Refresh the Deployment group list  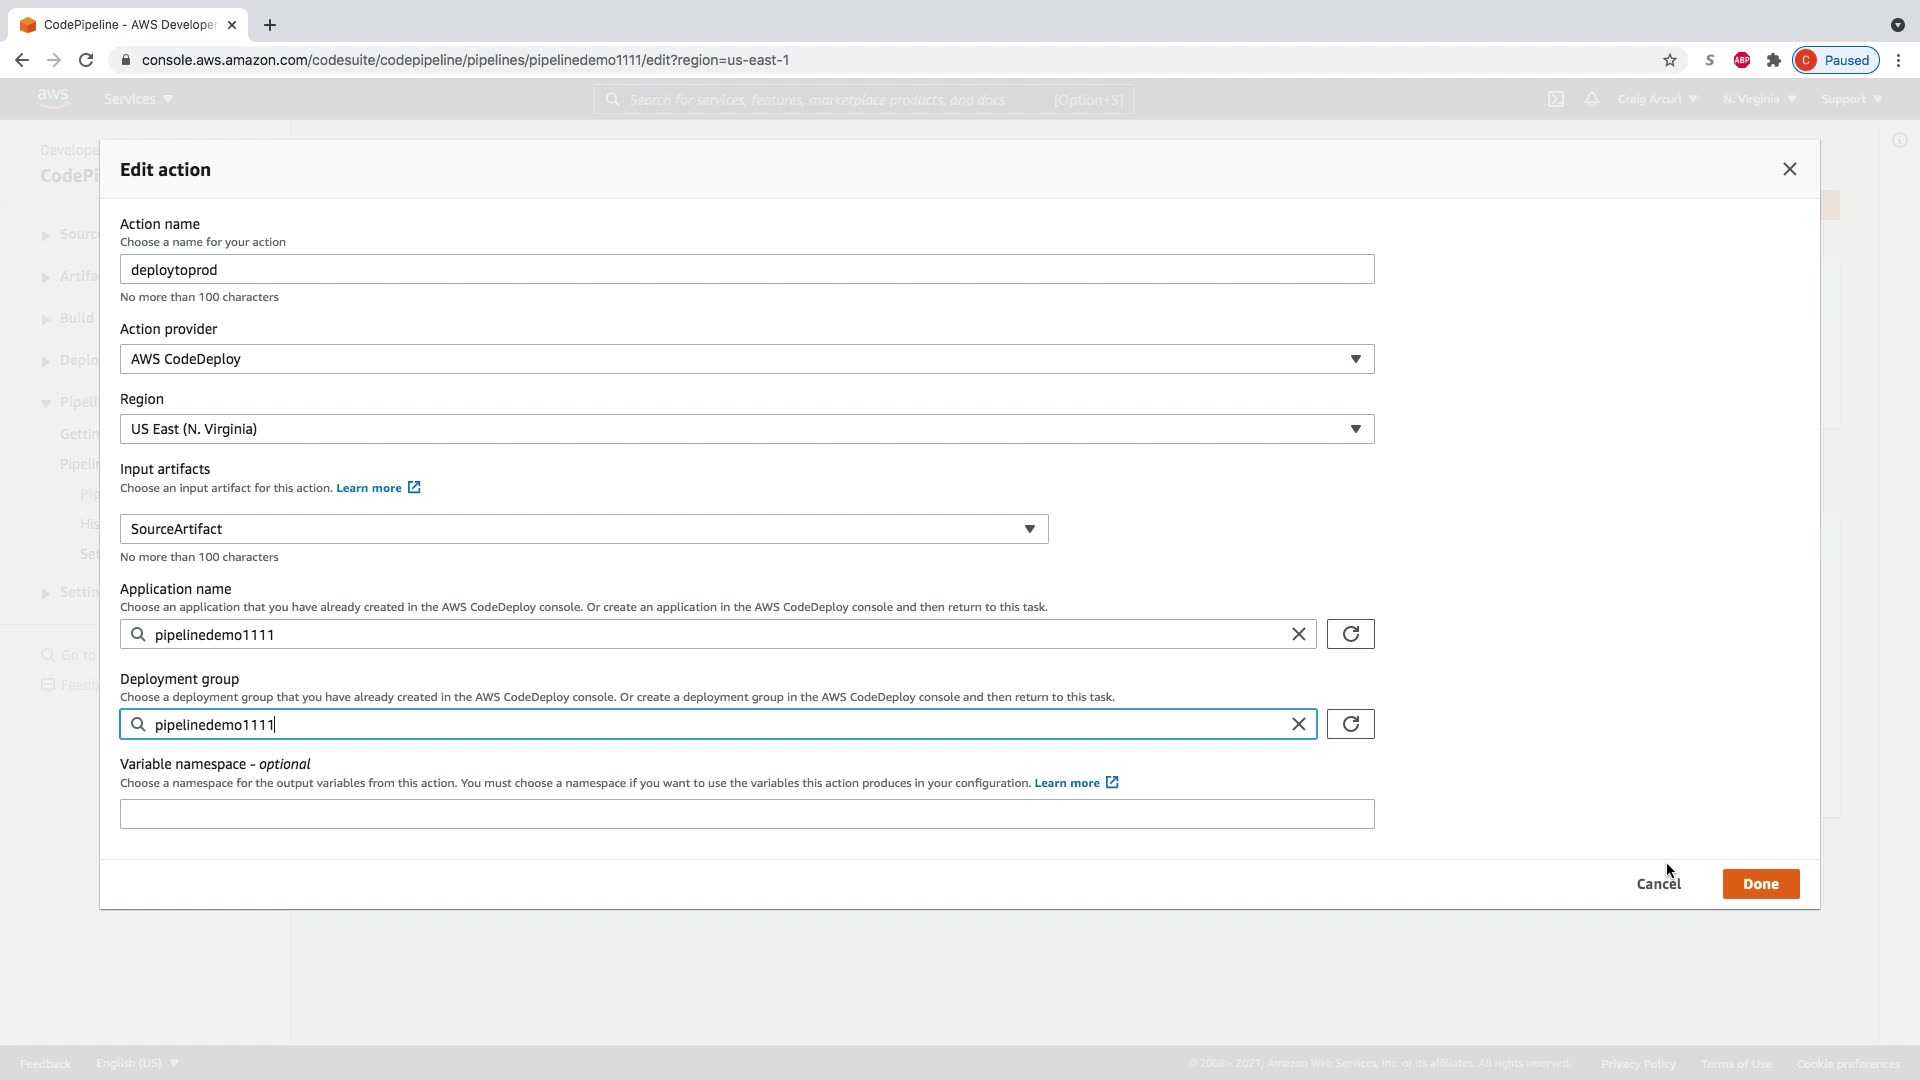click(1350, 724)
